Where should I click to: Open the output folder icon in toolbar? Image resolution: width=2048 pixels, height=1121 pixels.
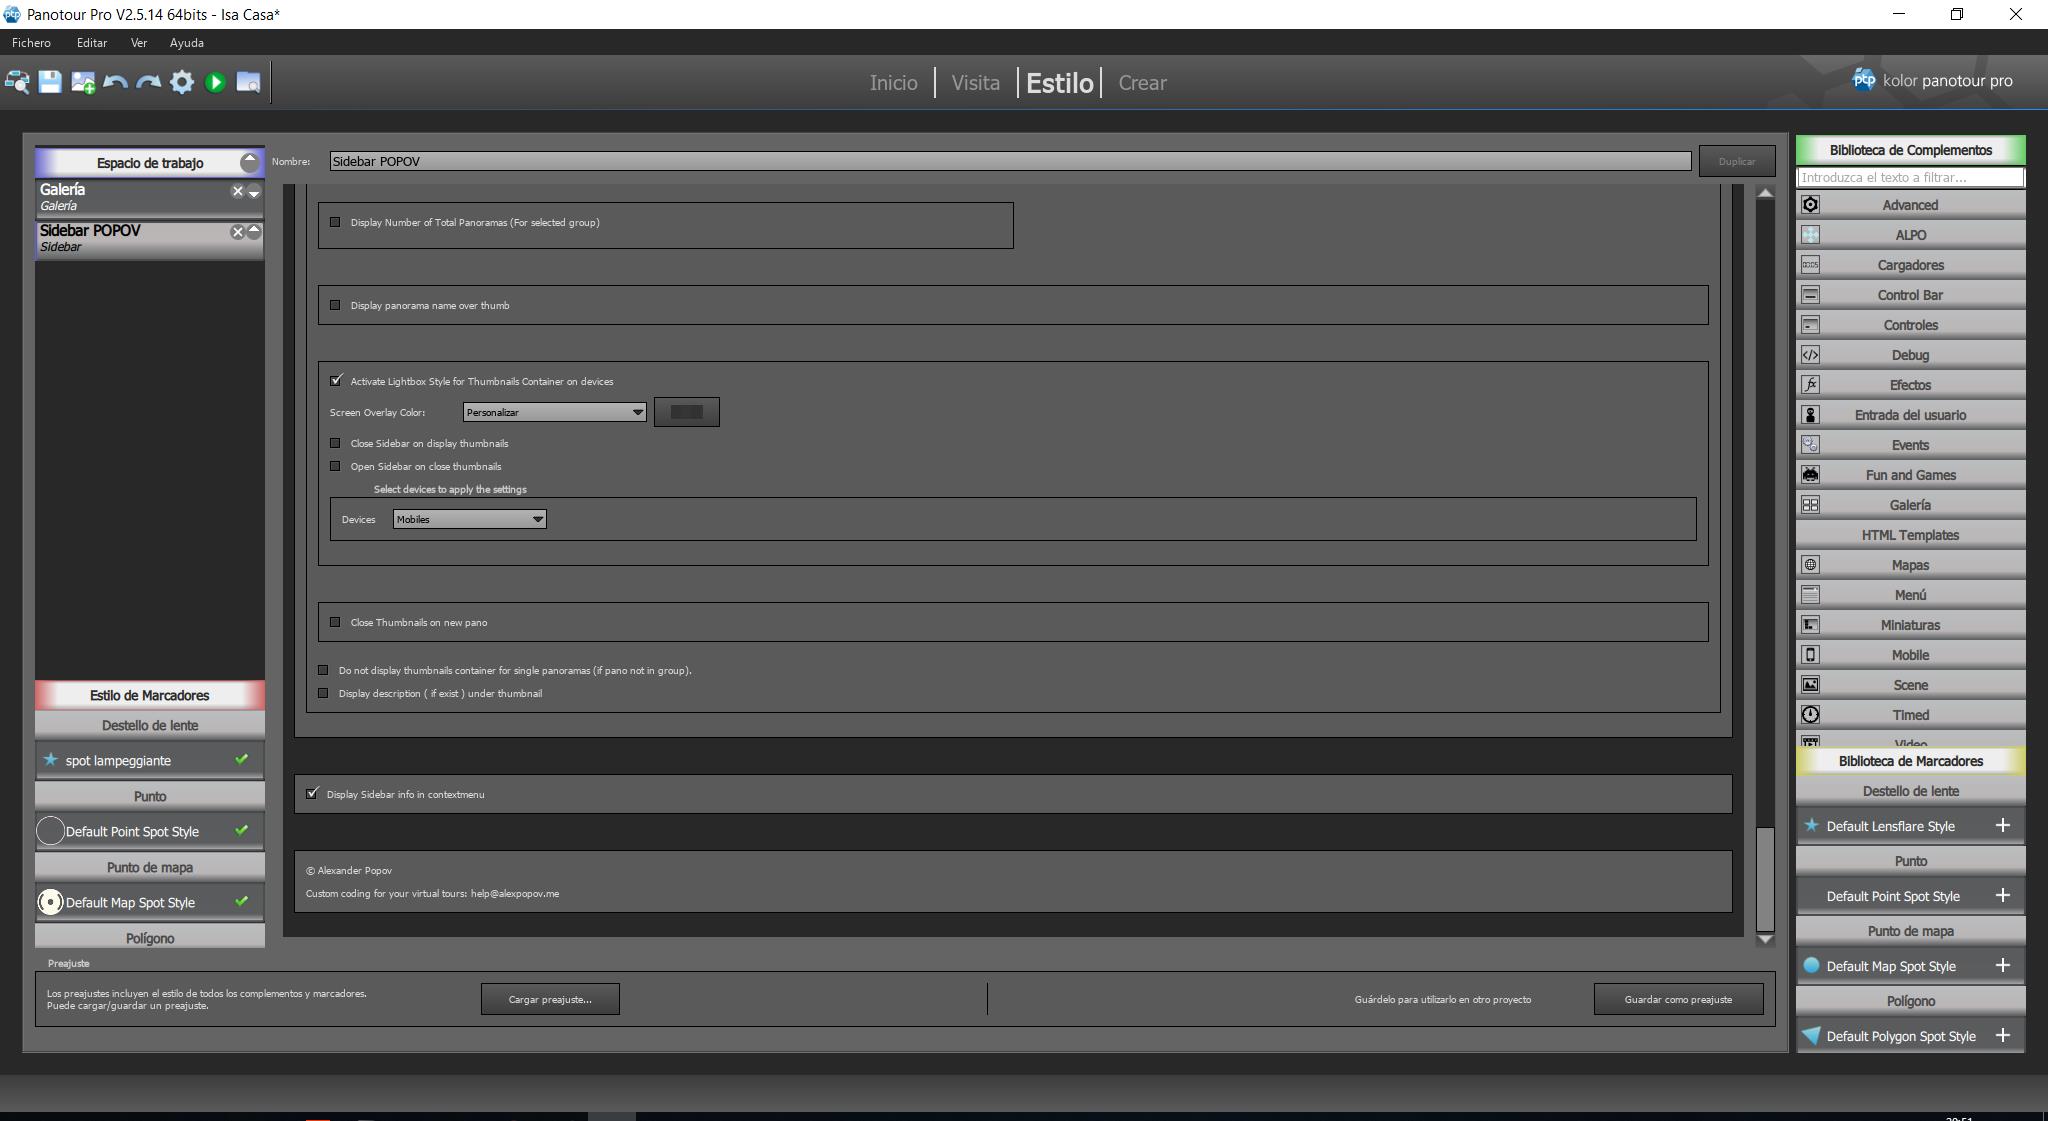click(x=248, y=82)
